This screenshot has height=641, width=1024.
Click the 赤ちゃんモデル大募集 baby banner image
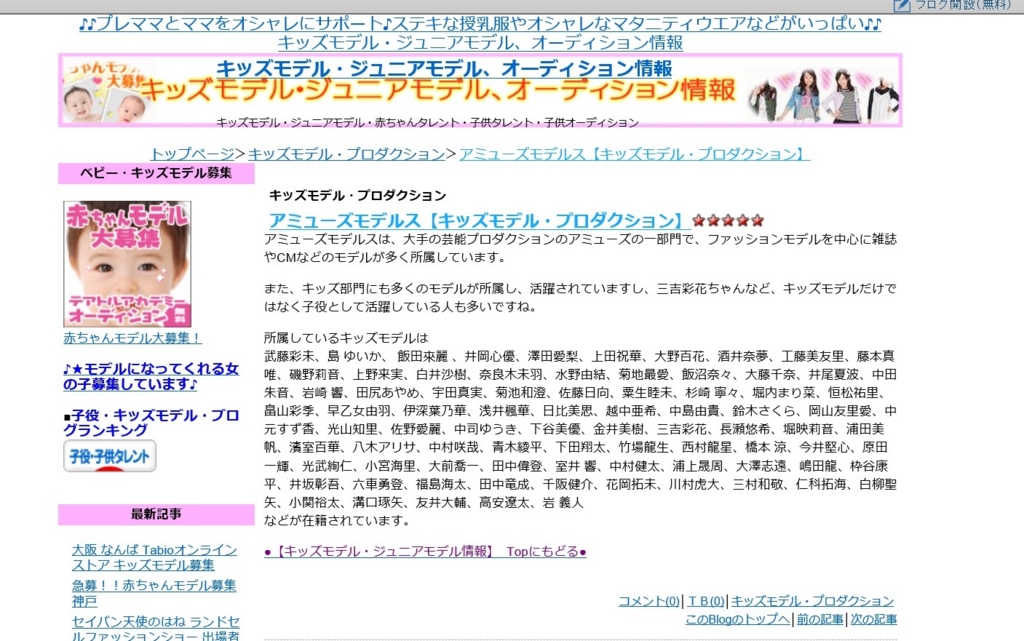click(x=127, y=264)
